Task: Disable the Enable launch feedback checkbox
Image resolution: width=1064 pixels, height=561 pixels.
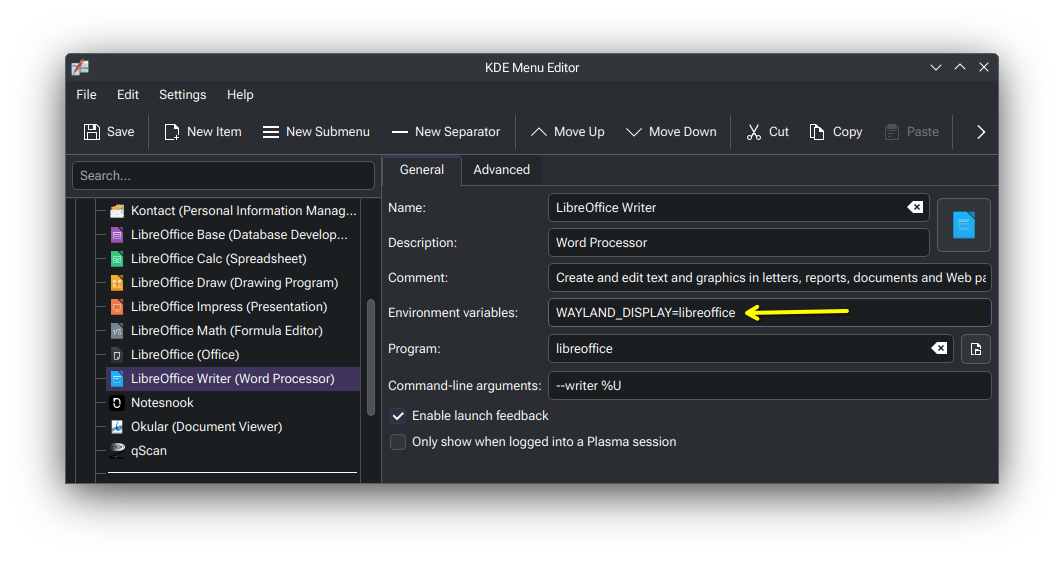Action: (398, 416)
